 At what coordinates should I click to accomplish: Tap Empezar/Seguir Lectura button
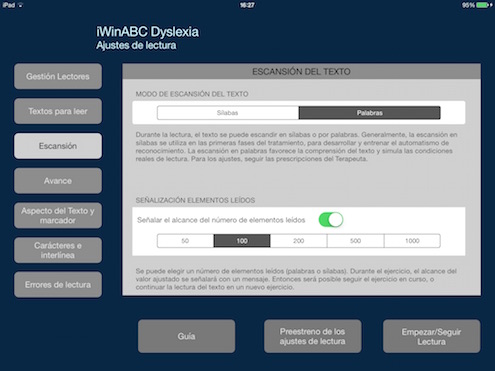[x=432, y=336]
